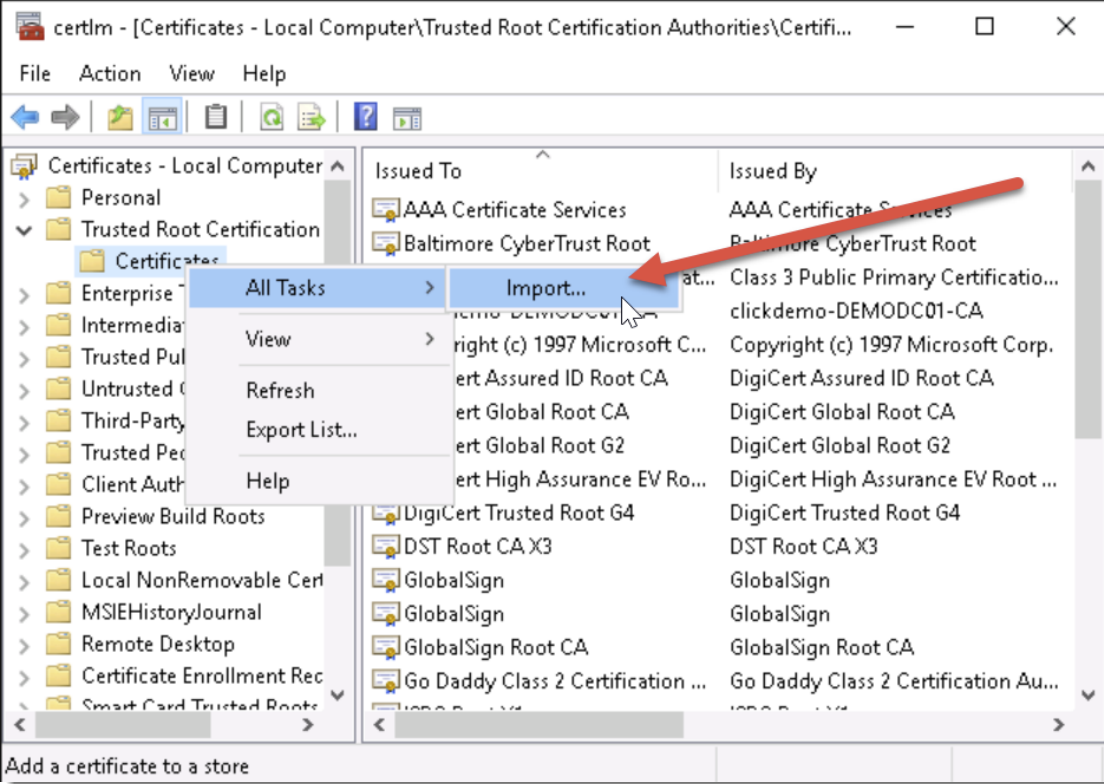Viewport: 1104px width, 784px height.
Task: Sort by the Issued By column header
Action: 896,171
